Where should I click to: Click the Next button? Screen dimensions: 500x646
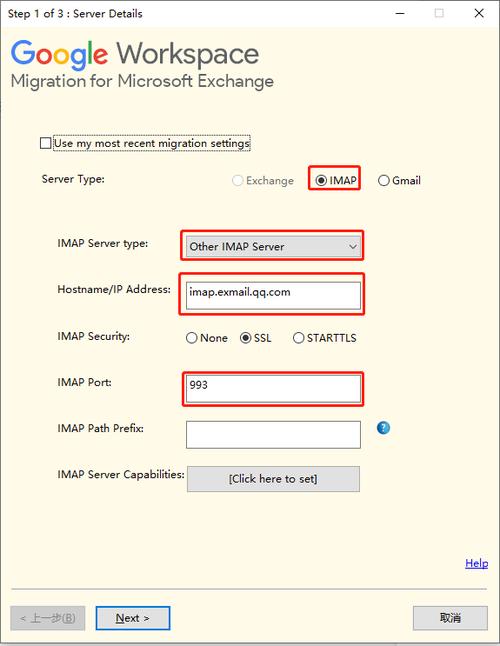tap(133, 618)
